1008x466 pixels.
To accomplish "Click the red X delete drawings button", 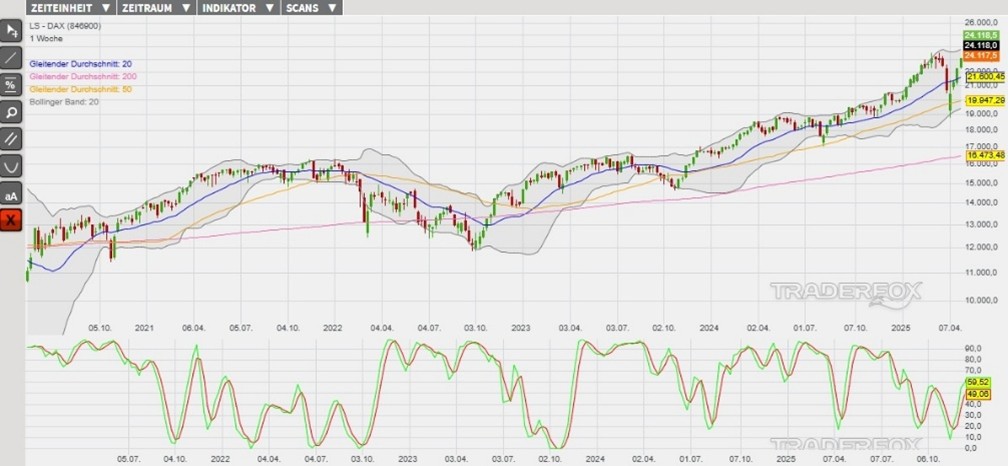I will point(12,219).
